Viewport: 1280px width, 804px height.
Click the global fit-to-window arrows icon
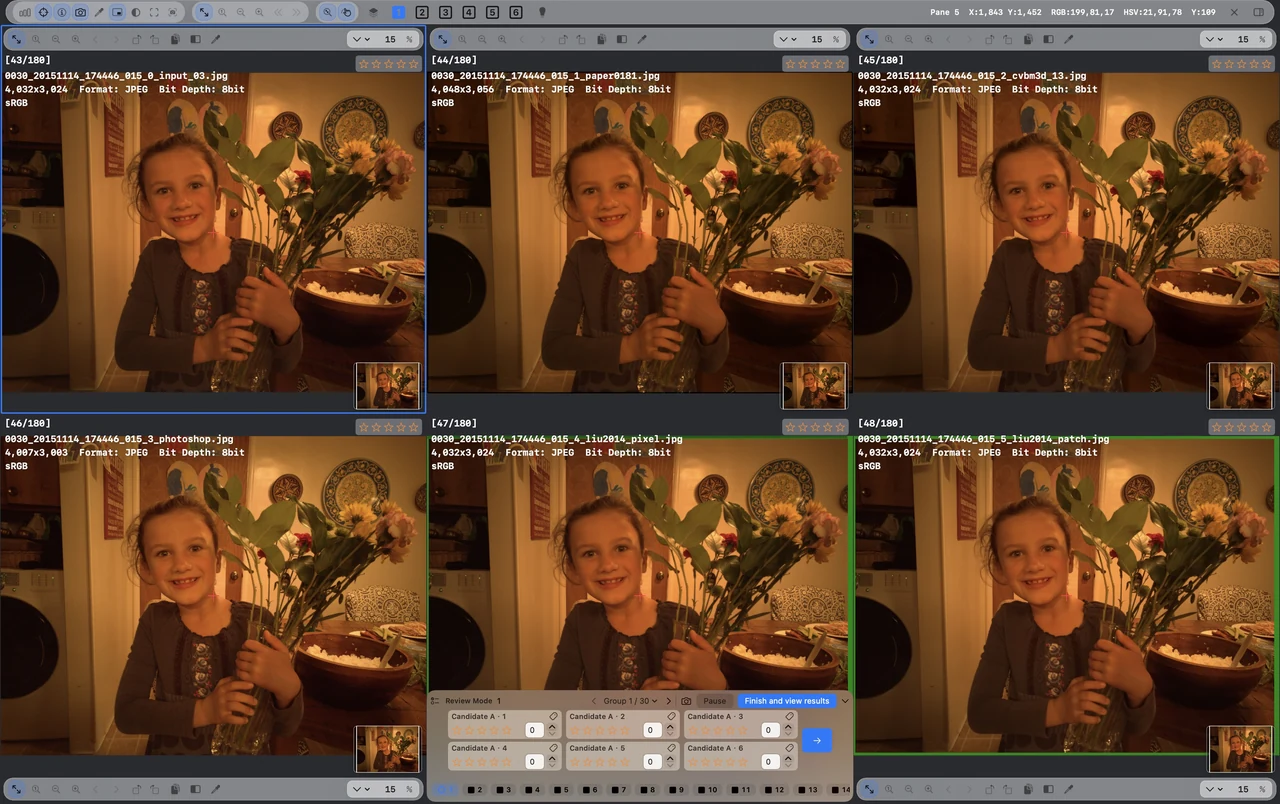[x=204, y=12]
